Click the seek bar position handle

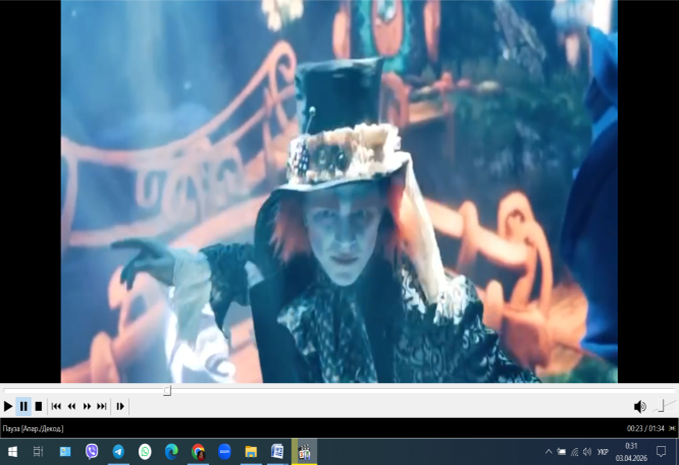point(167,391)
